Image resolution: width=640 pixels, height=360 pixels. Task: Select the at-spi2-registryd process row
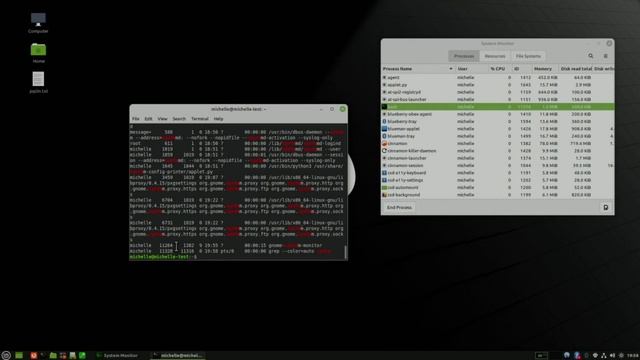[497, 92]
